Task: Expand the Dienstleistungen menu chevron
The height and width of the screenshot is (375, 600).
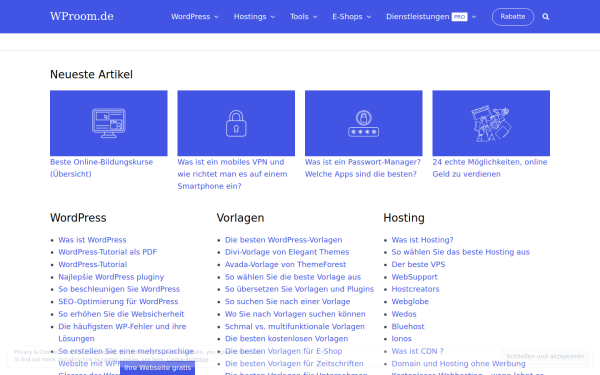Action: coord(474,17)
